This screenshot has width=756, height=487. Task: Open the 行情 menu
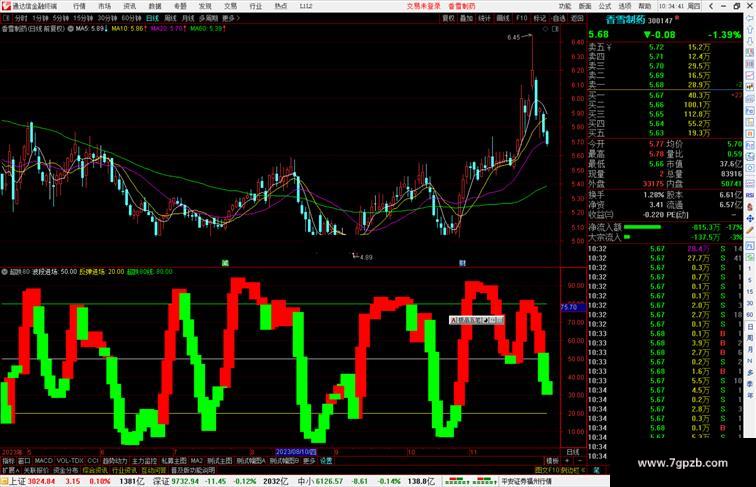click(x=79, y=6)
